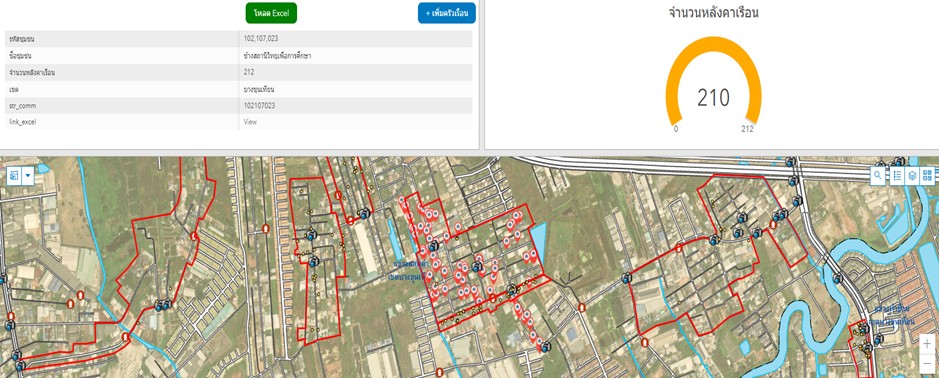
Task: Zoom in on the map
Action: point(927,344)
